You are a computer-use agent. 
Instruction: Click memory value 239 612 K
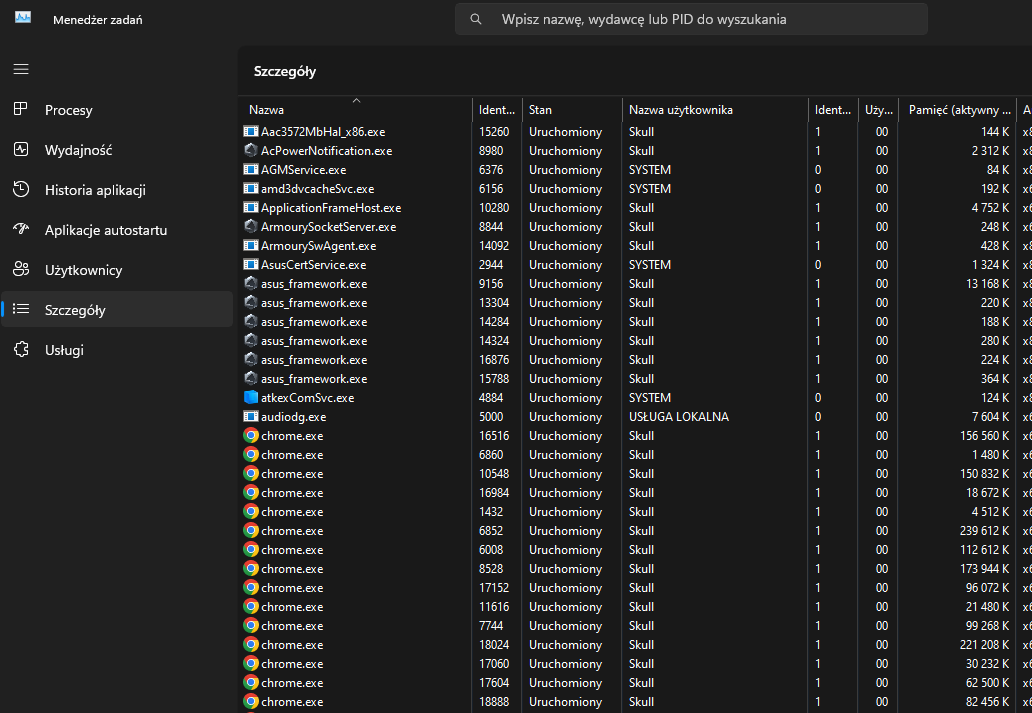point(984,531)
